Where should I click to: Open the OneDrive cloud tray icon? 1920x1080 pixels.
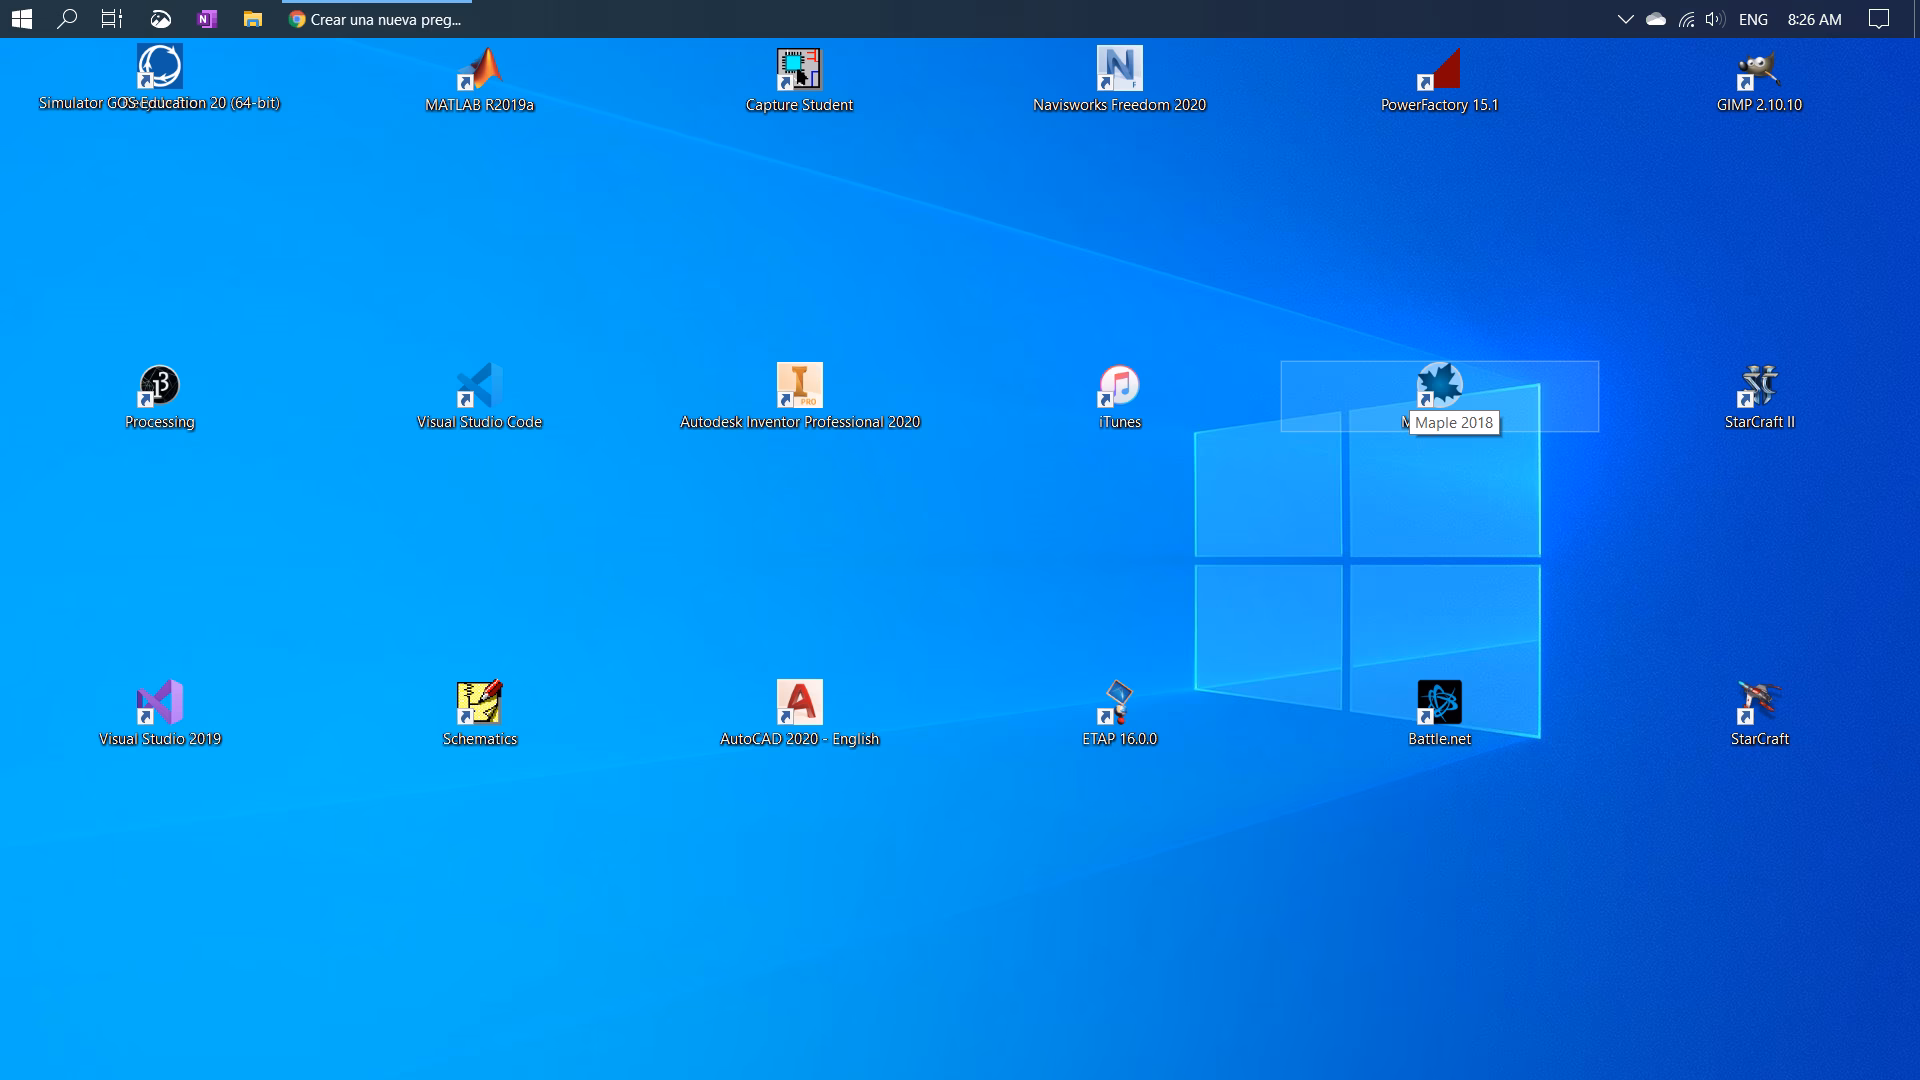[x=1656, y=19]
